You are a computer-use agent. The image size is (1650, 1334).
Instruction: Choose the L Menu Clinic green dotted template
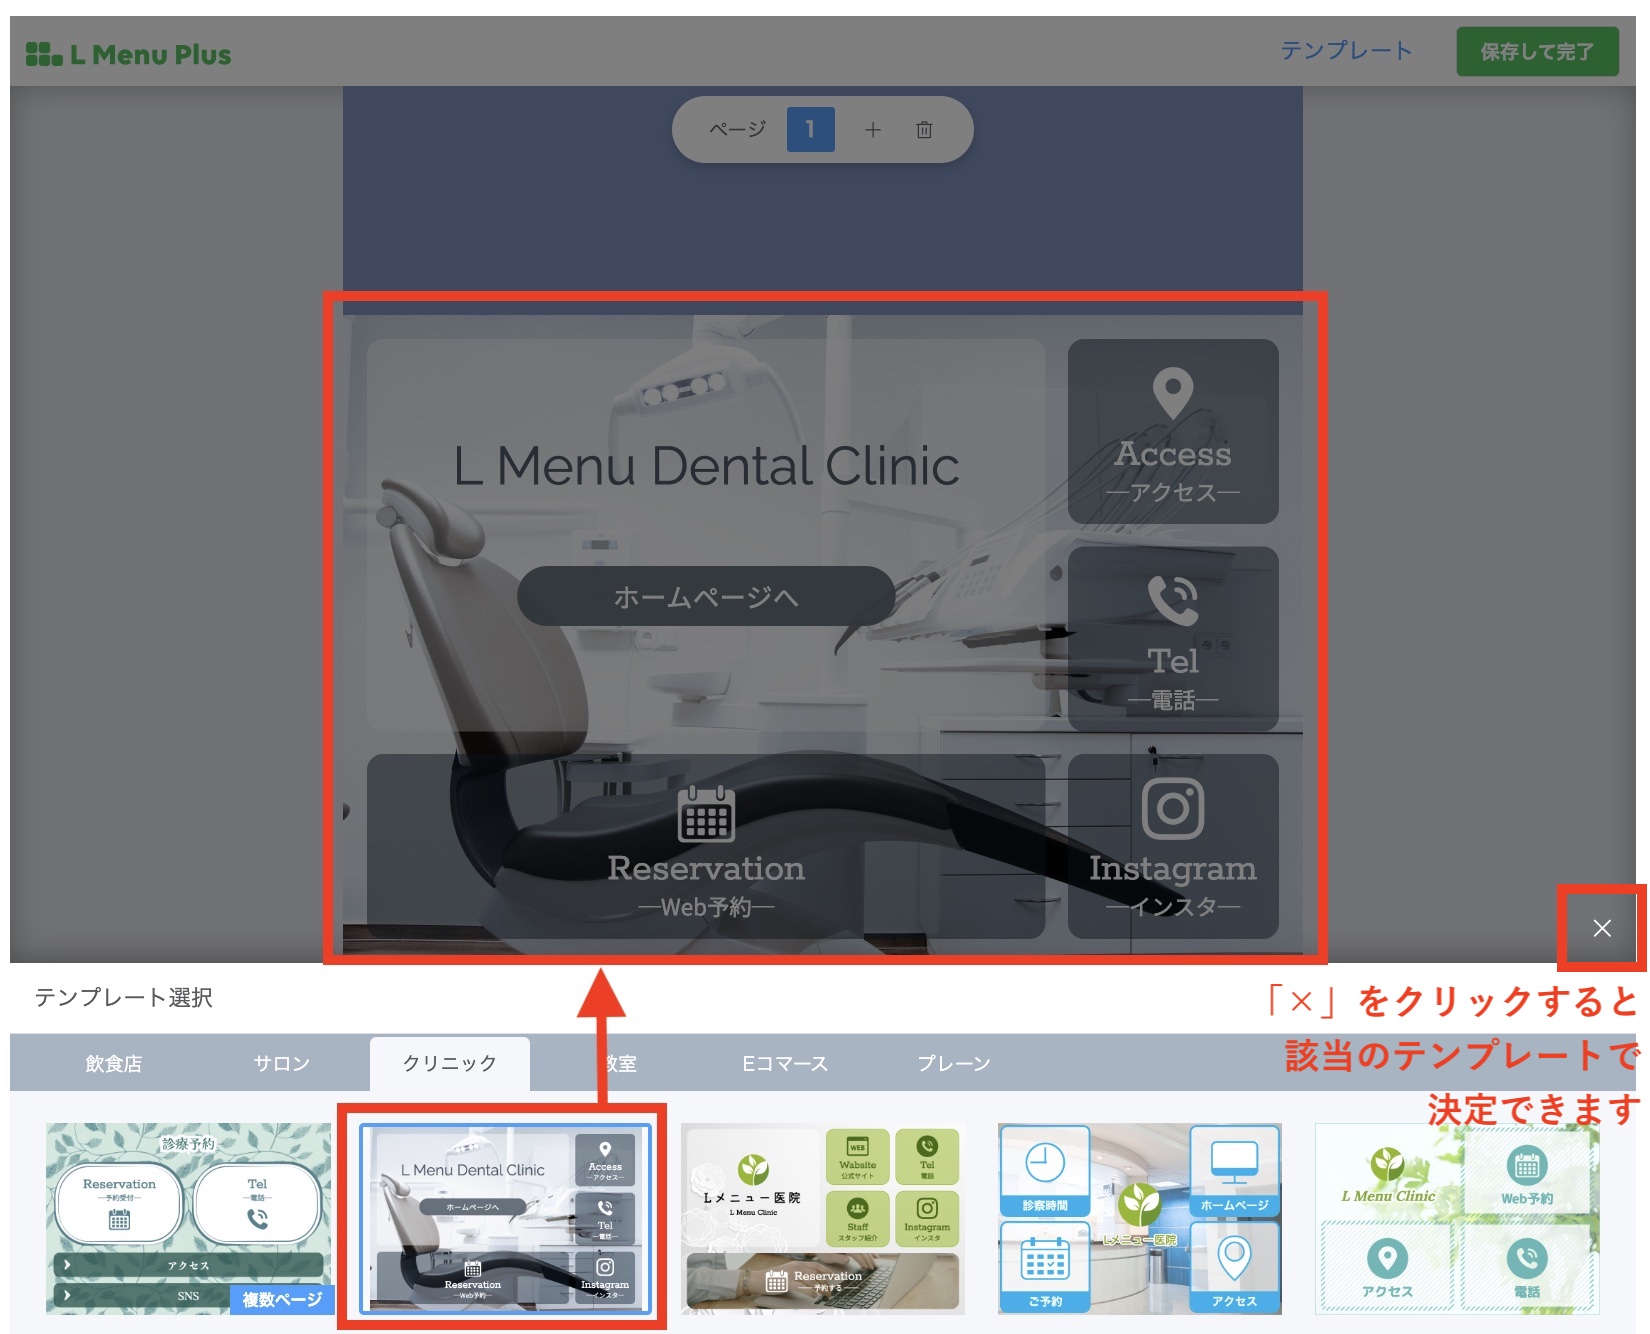(x=1457, y=1218)
